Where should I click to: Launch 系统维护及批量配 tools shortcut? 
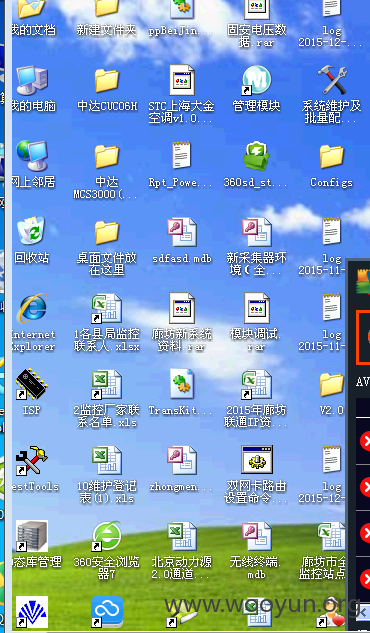coord(332,81)
